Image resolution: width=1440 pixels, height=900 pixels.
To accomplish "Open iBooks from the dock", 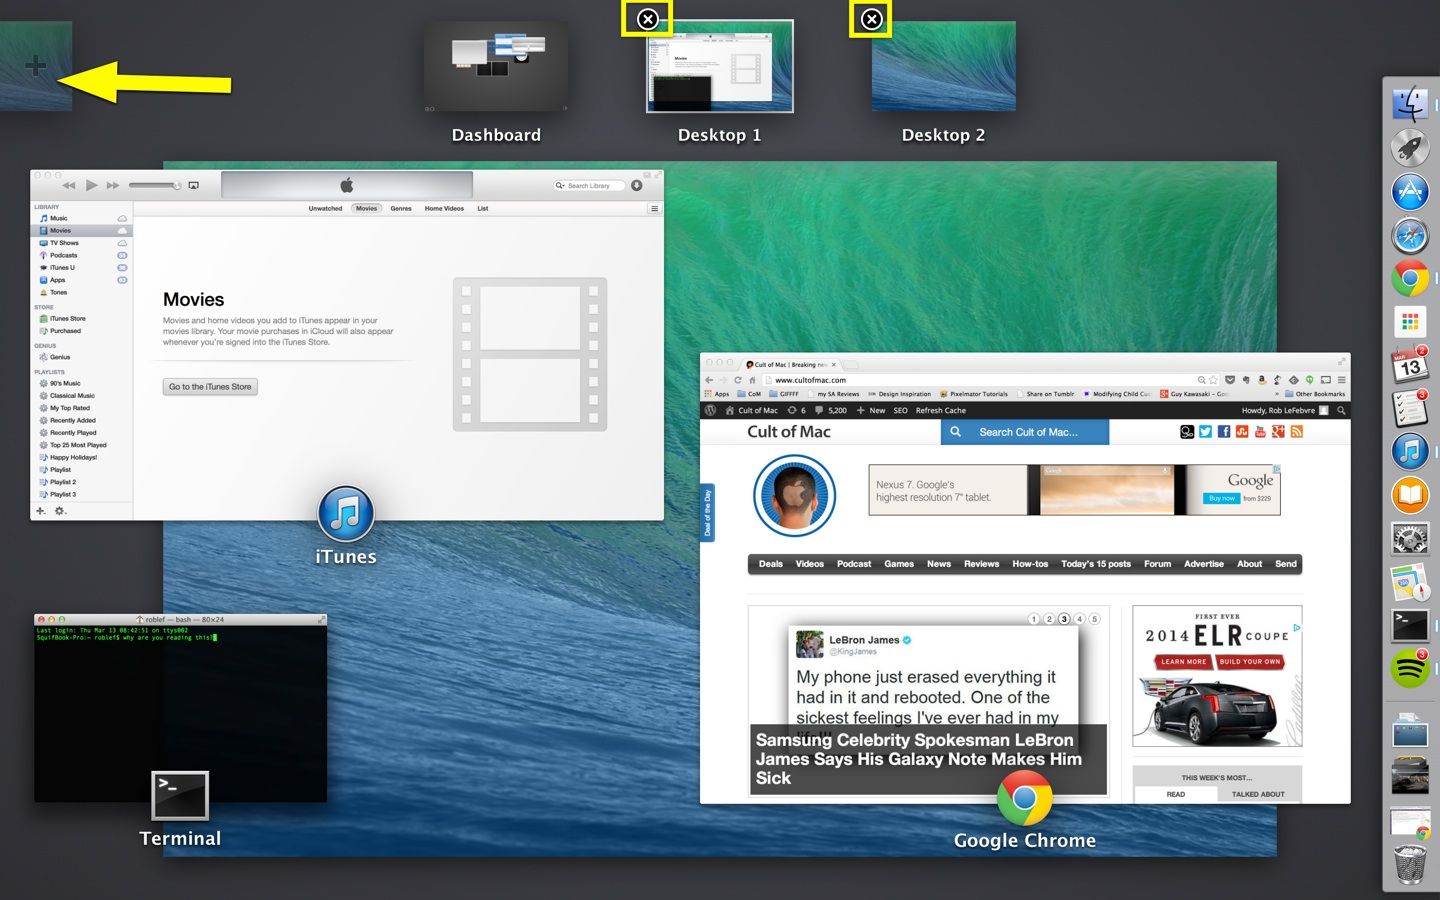I will [x=1410, y=495].
